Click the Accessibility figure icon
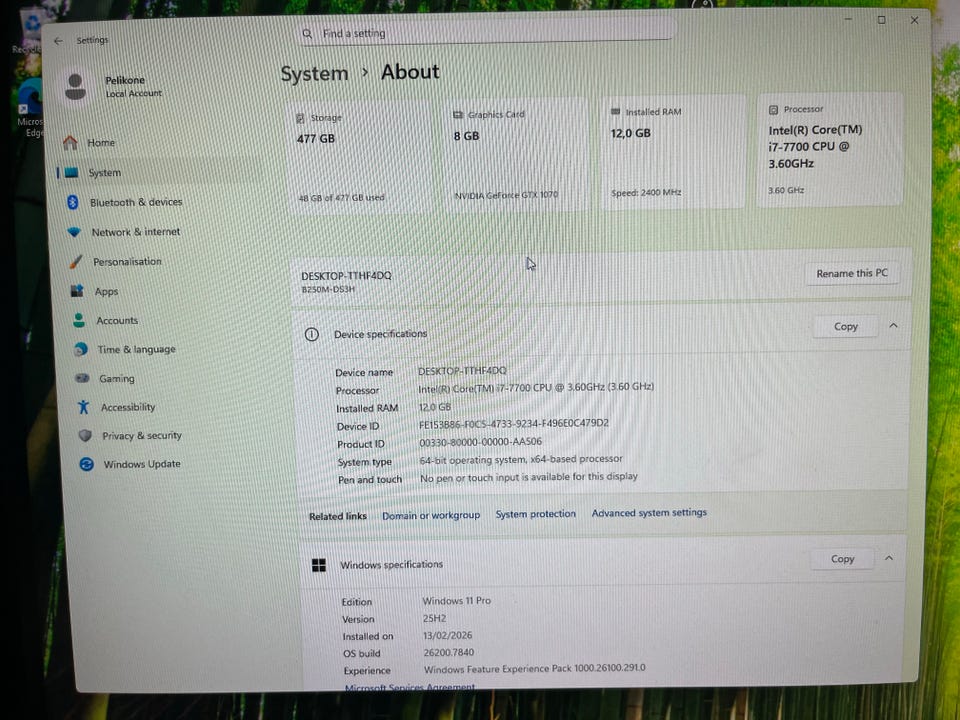 [x=84, y=407]
